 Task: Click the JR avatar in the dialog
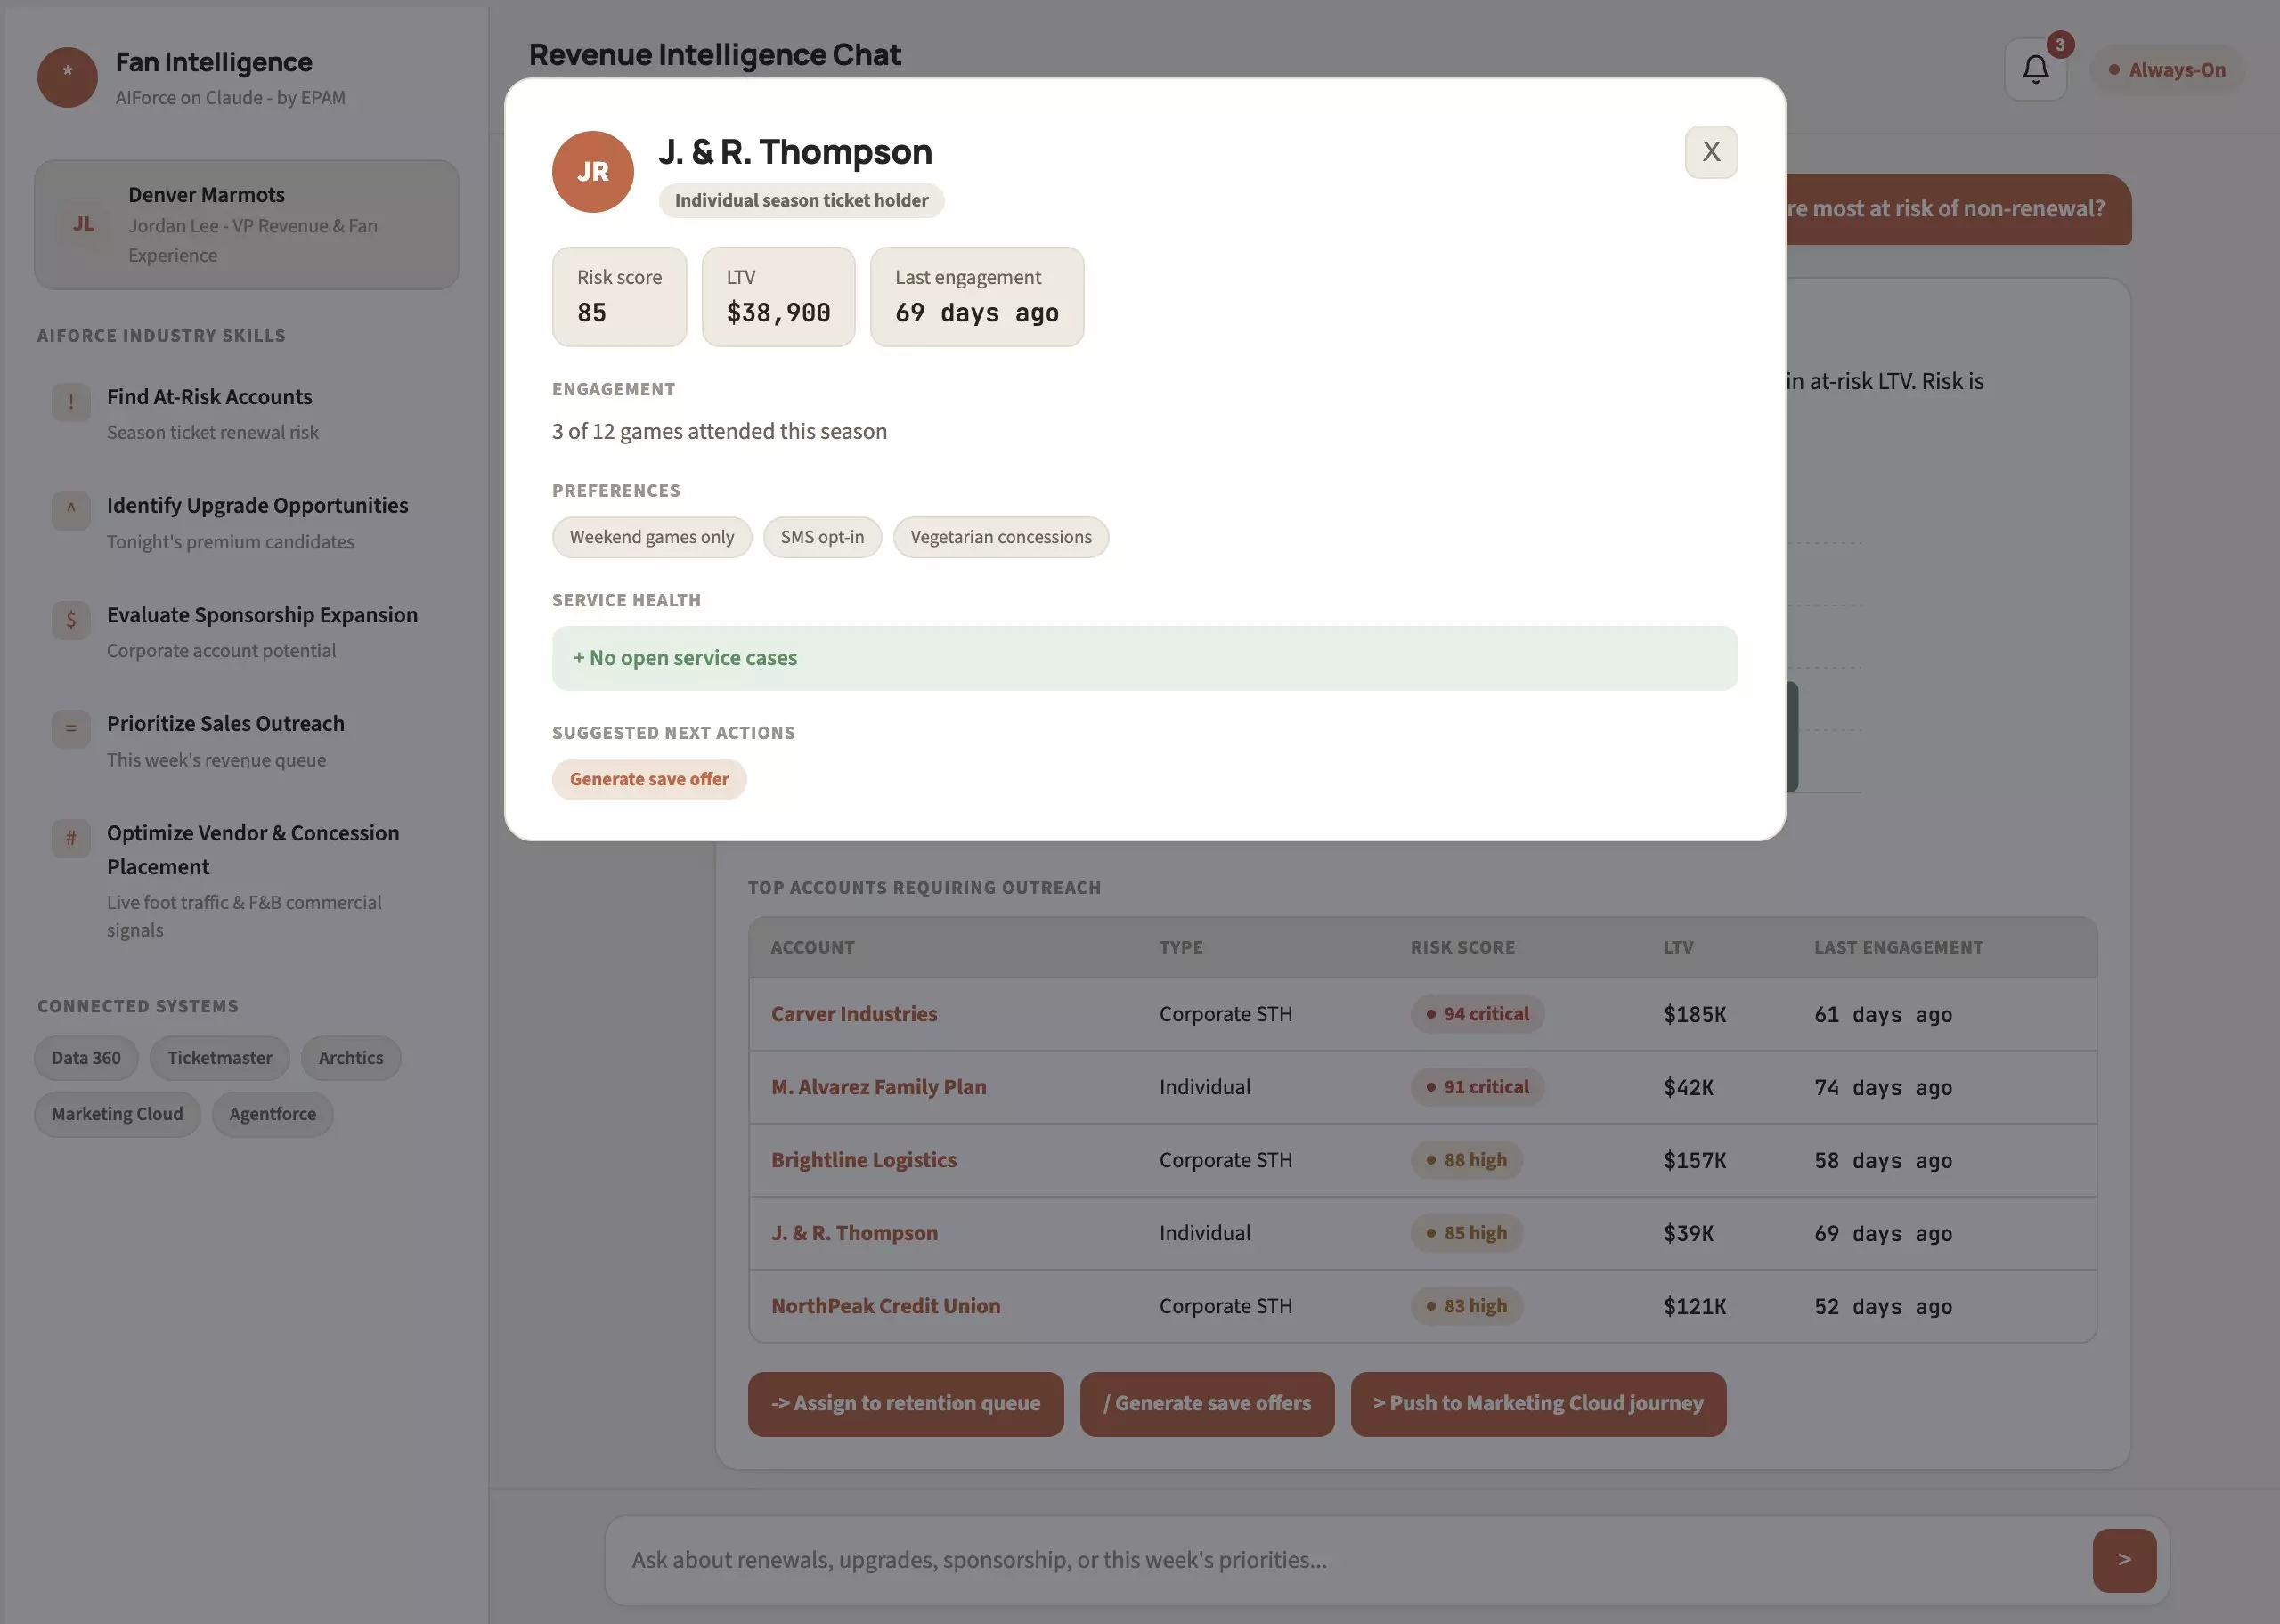pyautogui.click(x=593, y=172)
